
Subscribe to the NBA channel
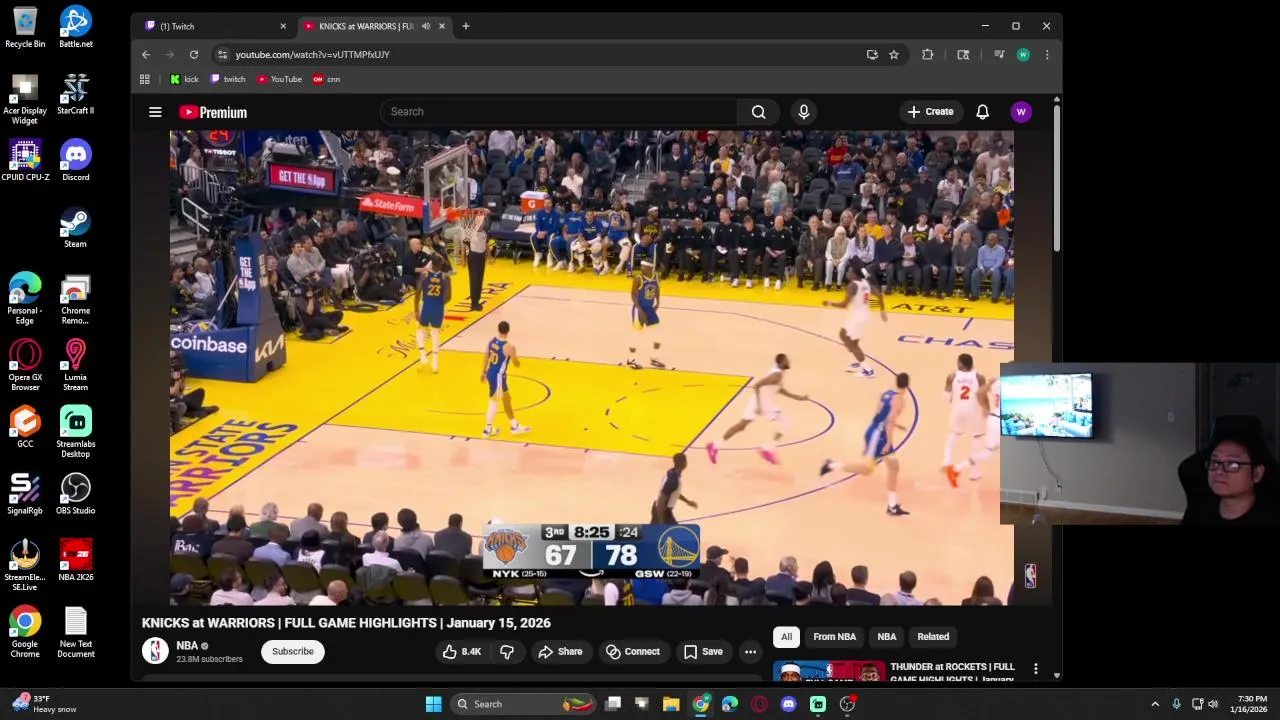coord(293,652)
